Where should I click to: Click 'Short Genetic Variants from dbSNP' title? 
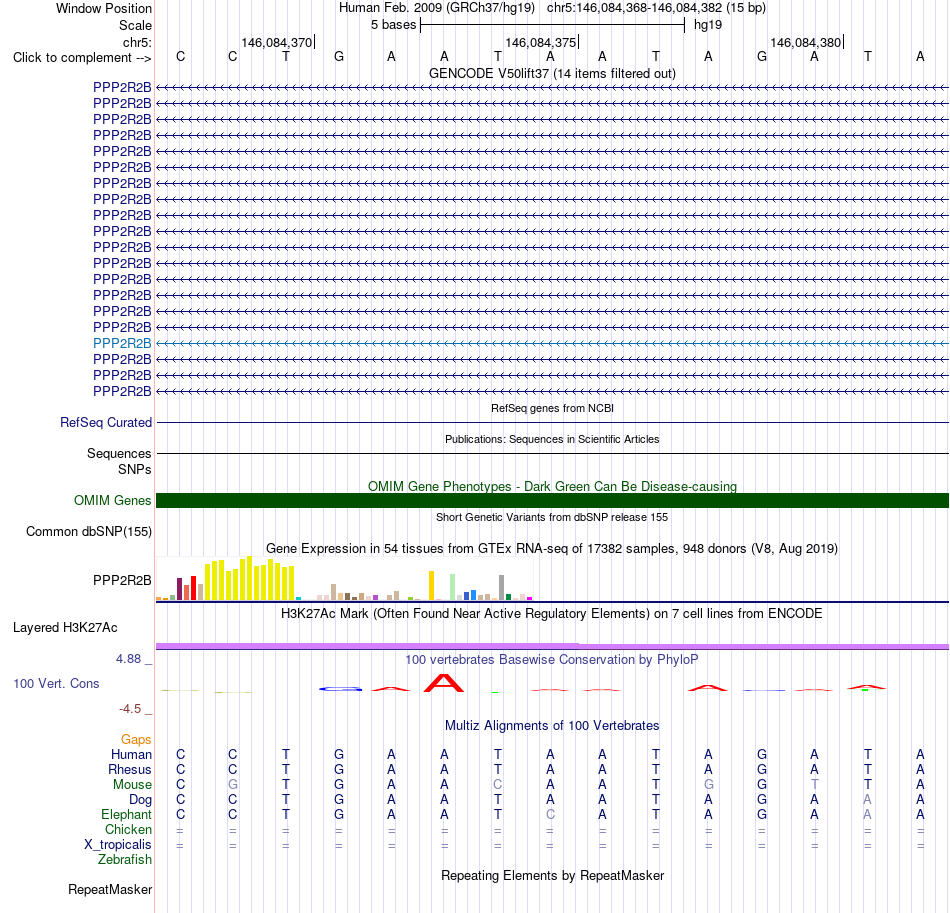click(552, 517)
